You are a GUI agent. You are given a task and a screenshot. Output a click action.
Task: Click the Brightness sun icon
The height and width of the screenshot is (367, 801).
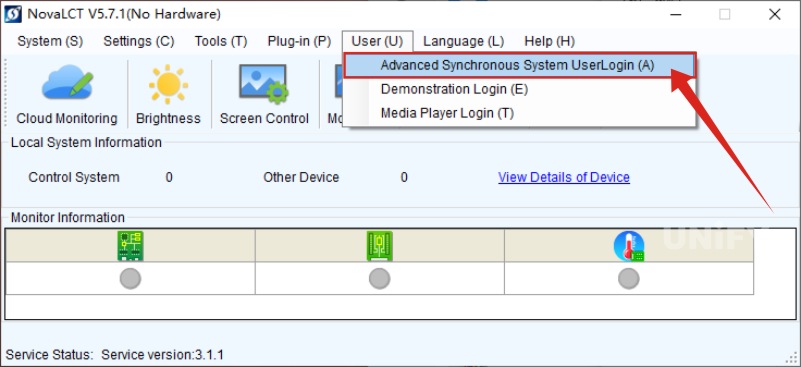168,84
